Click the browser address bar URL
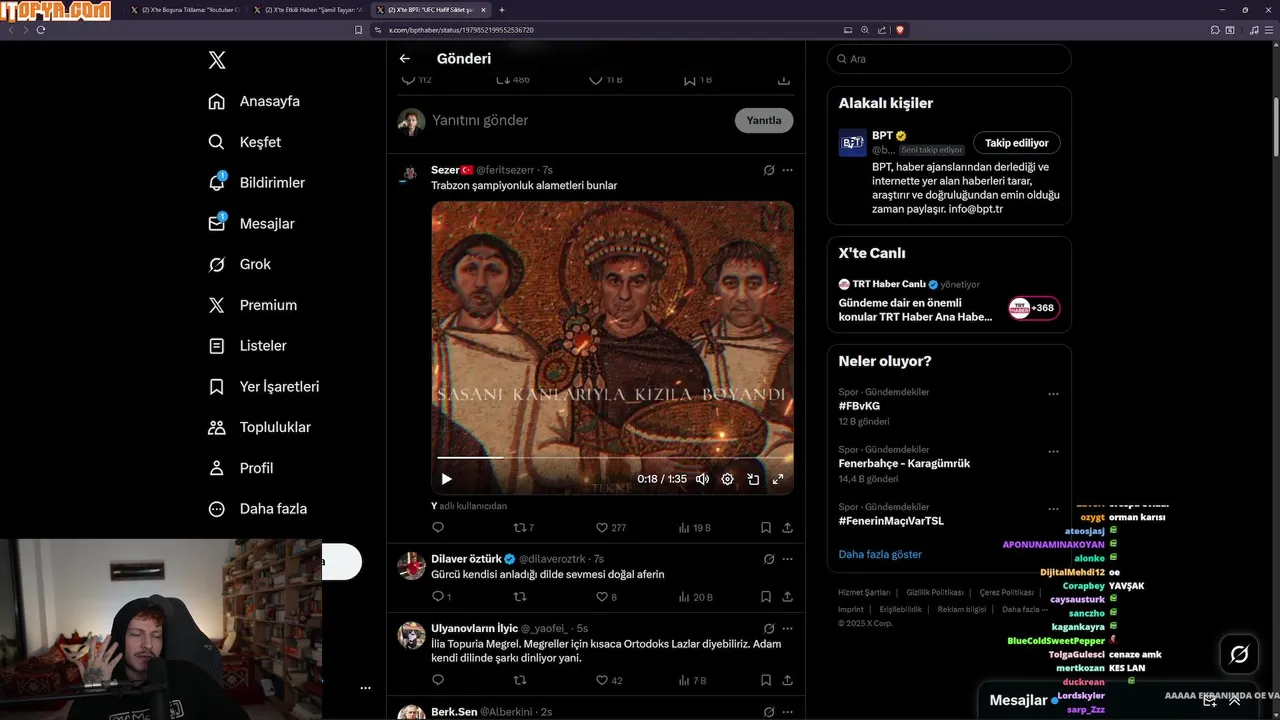The height and width of the screenshot is (720, 1280). pyautogui.click(x=461, y=30)
